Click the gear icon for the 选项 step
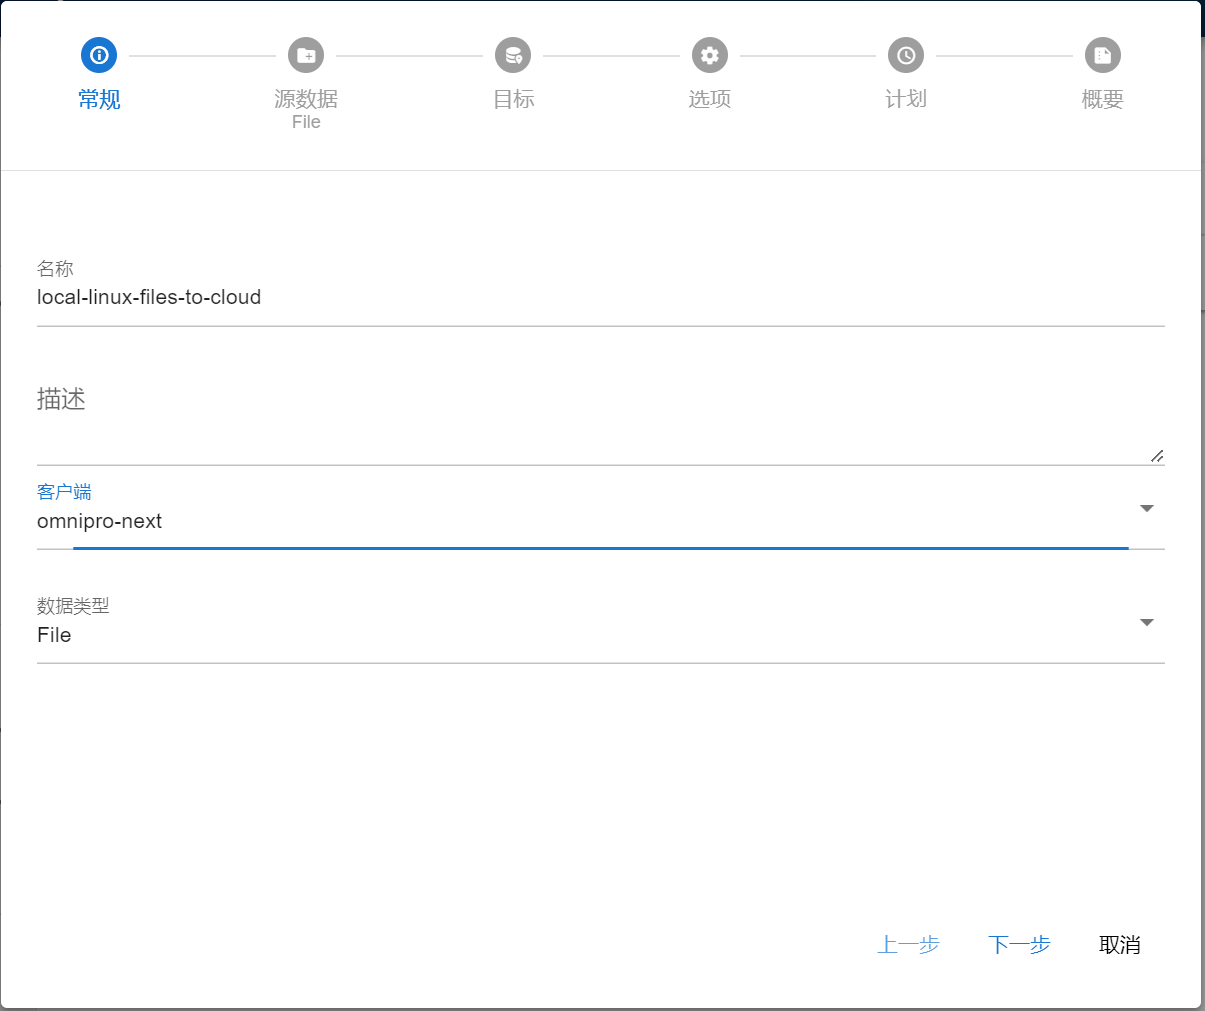The width and height of the screenshot is (1205, 1011). [710, 55]
